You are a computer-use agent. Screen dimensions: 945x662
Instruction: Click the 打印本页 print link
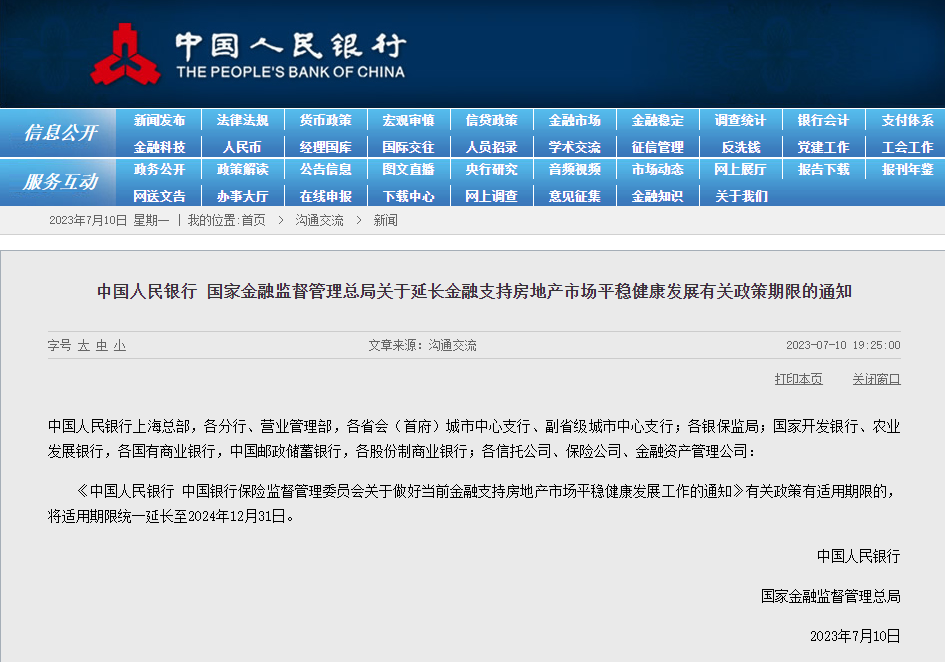tap(798, 379)
